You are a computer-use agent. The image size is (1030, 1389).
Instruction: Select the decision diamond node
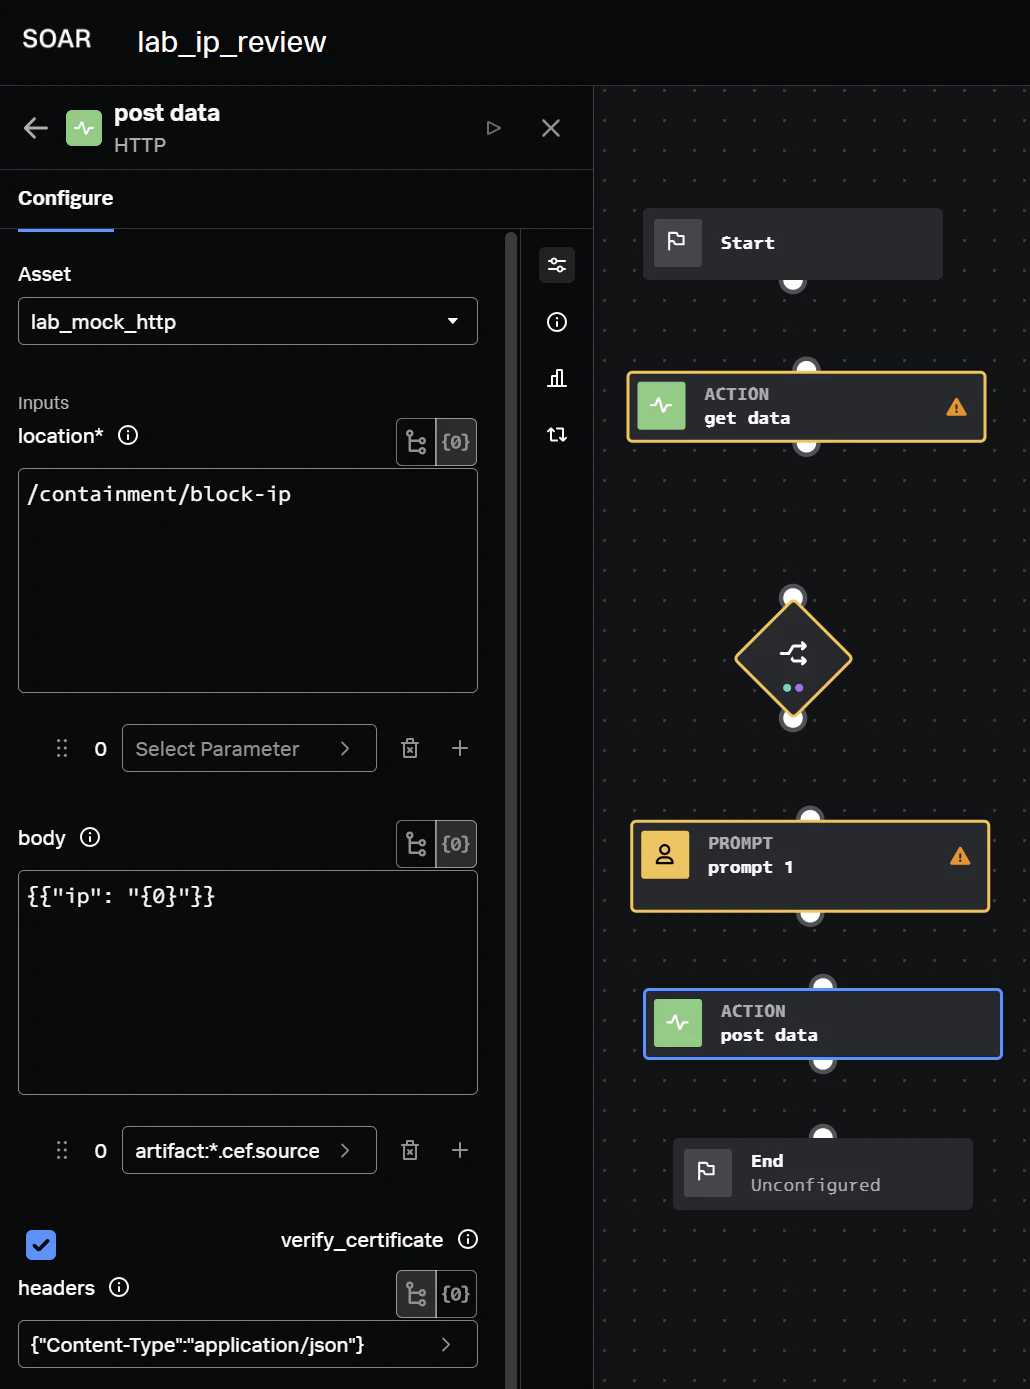pos(793,658)
